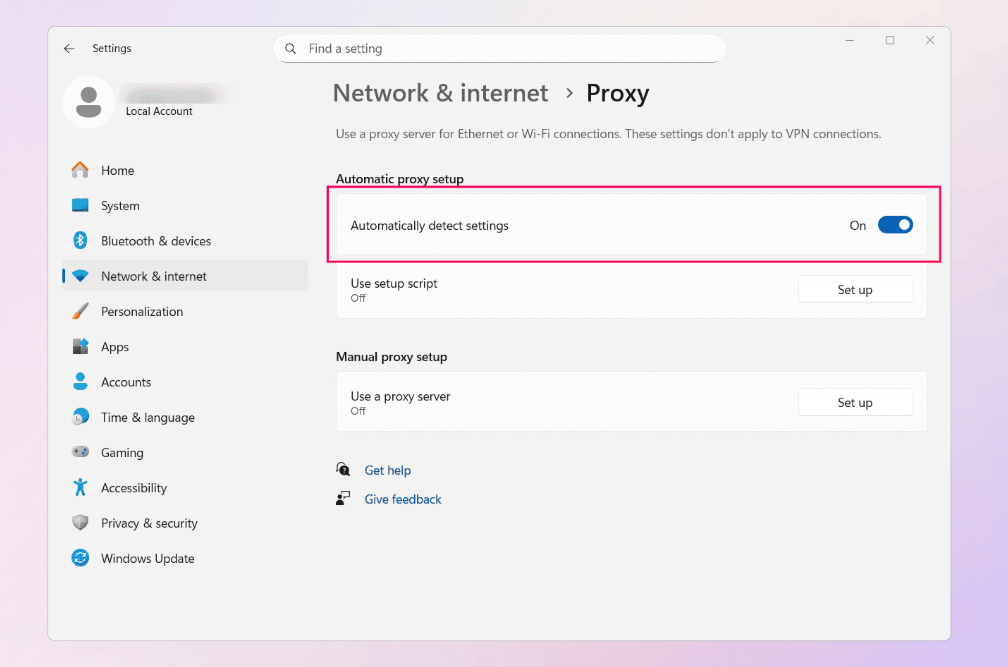
Task: Click the Privacy & security shield icon
Action: click(x=80, y=523)
